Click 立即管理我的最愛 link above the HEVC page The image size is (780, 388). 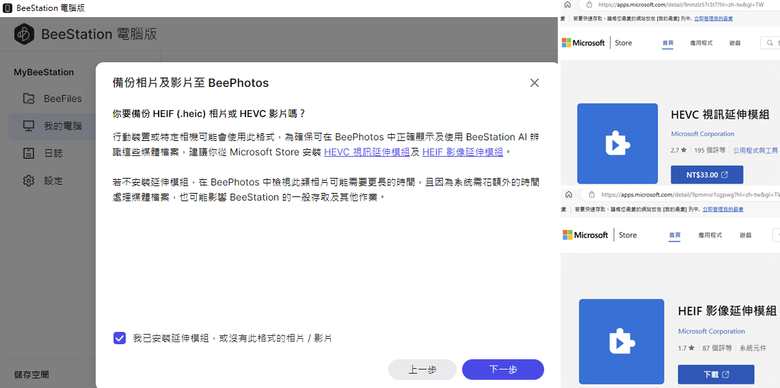(713, 18)
